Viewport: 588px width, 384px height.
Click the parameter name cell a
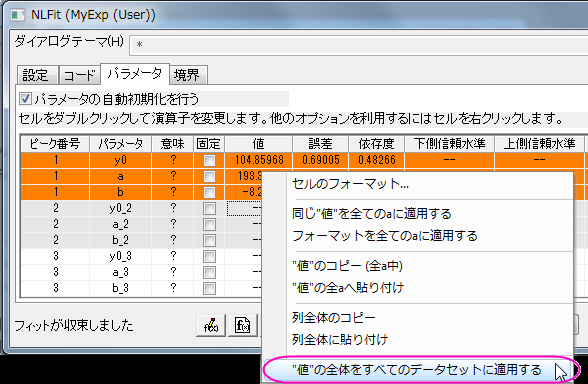point(120,176)
